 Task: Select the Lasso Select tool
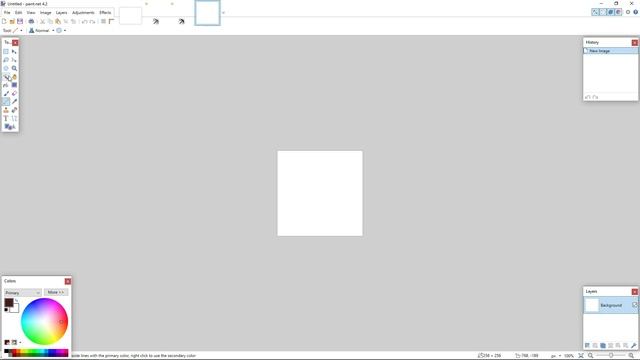[x=6, y=60]
